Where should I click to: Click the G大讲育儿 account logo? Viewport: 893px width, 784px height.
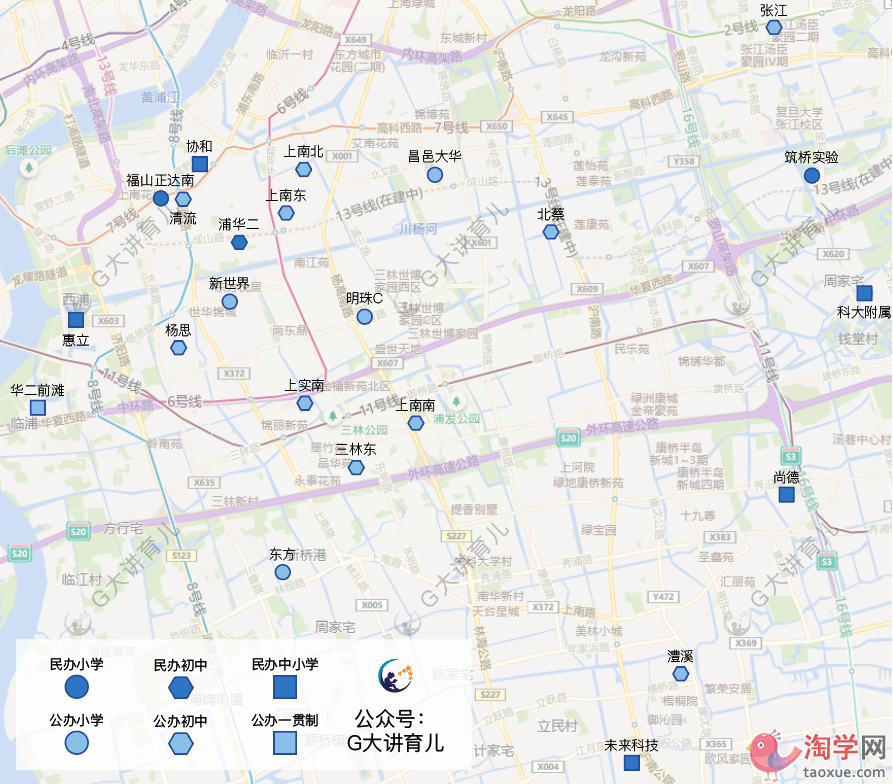point(396,676)
